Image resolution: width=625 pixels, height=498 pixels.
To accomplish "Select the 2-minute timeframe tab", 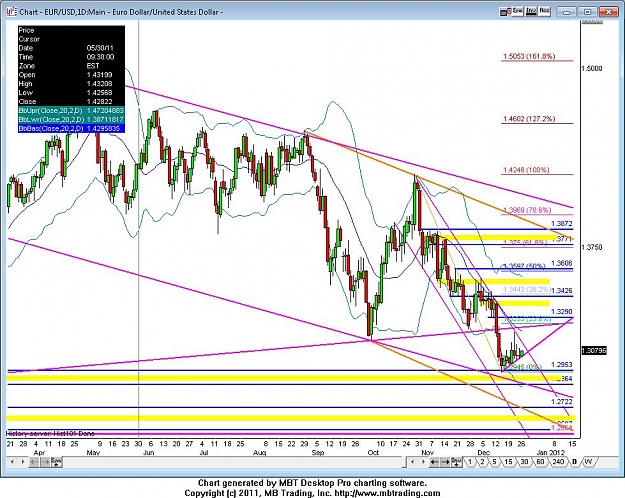I will (x=482, y=462).
